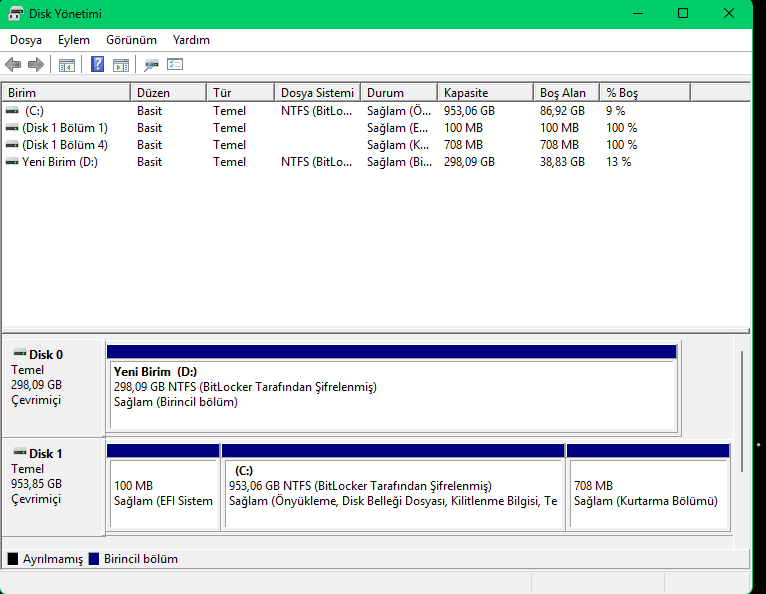Open the Görünüm menu
Image resolution: width=766 pixels, height=594 pixels.
[131, 40]
